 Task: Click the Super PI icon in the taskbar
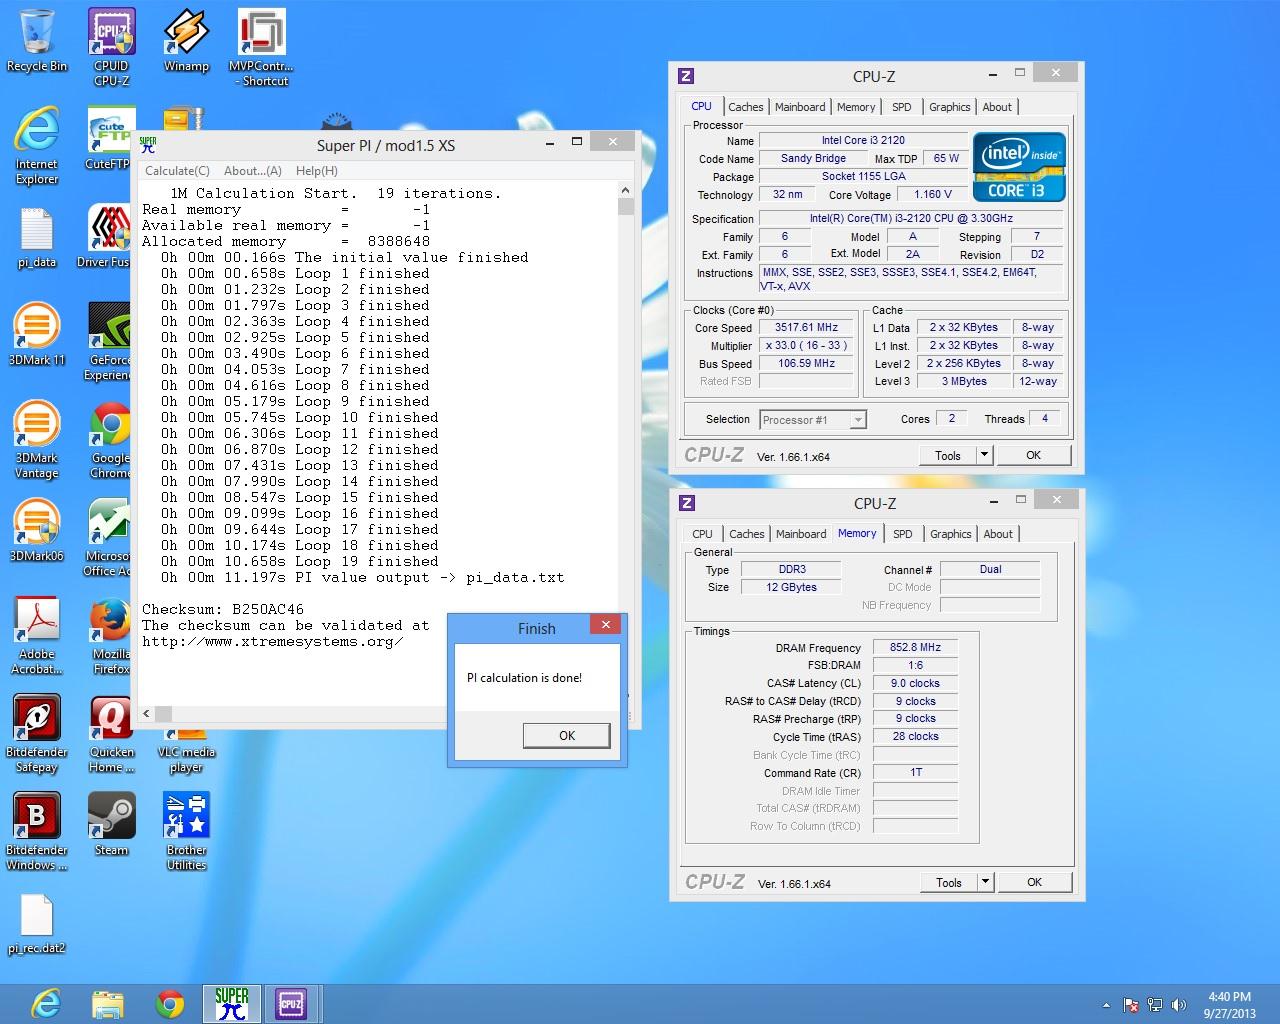(x=231, y=1003)
